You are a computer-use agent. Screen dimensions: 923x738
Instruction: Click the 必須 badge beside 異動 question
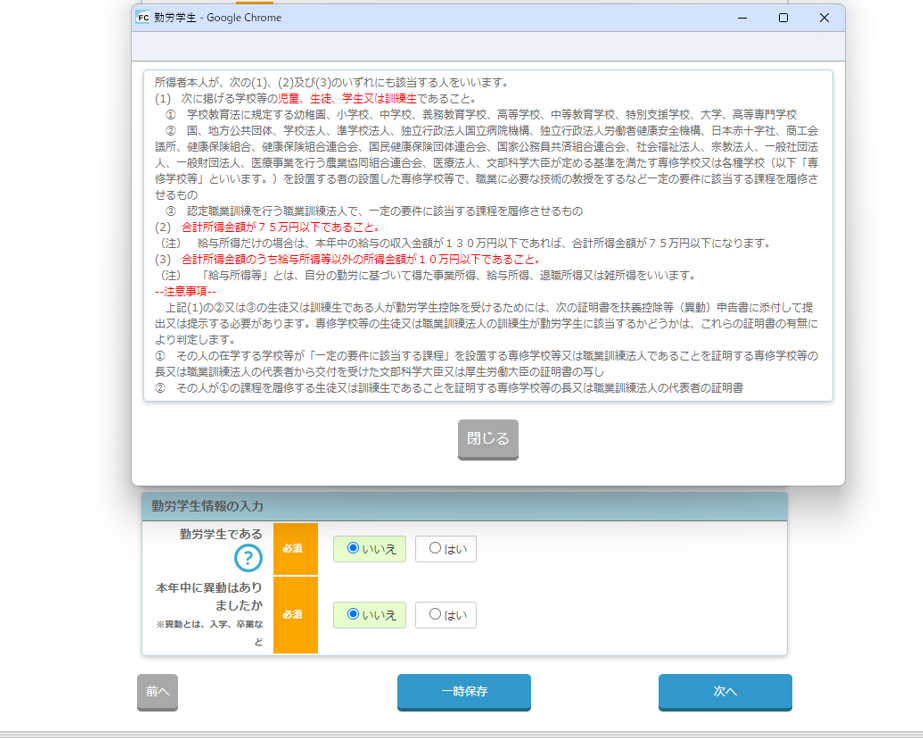295,615
